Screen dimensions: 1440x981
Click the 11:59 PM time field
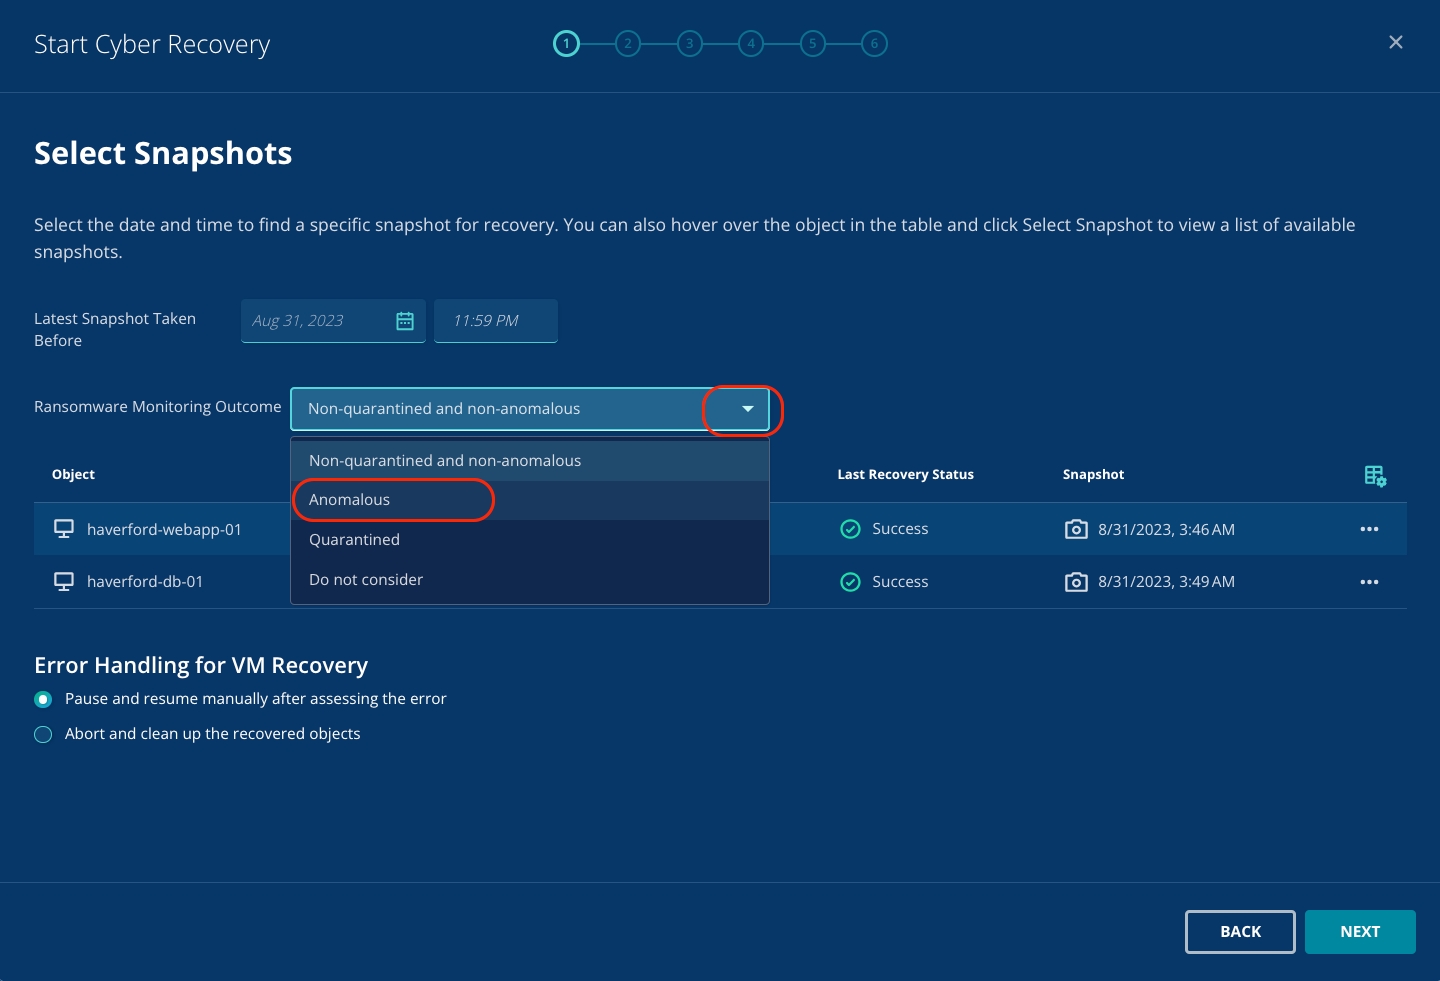click(495, 321)
